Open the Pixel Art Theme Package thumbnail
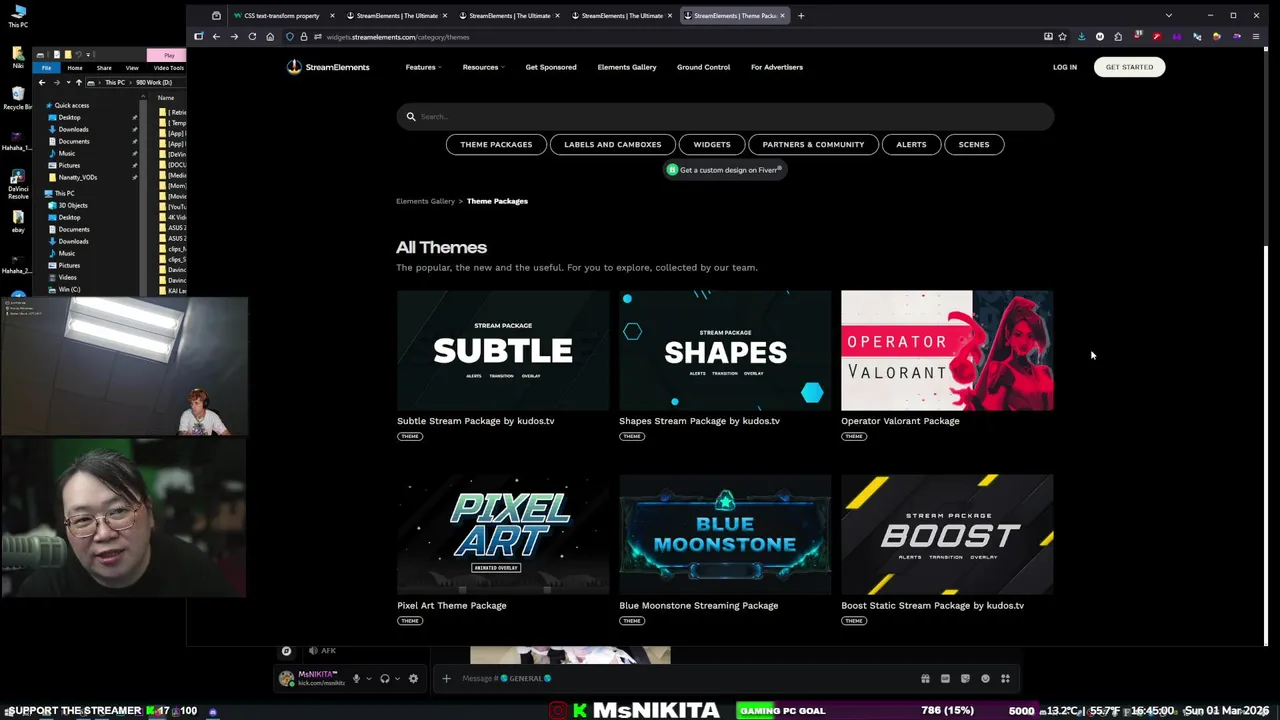The width and height of the screenshot is (1280, 720). coord(503,535)
